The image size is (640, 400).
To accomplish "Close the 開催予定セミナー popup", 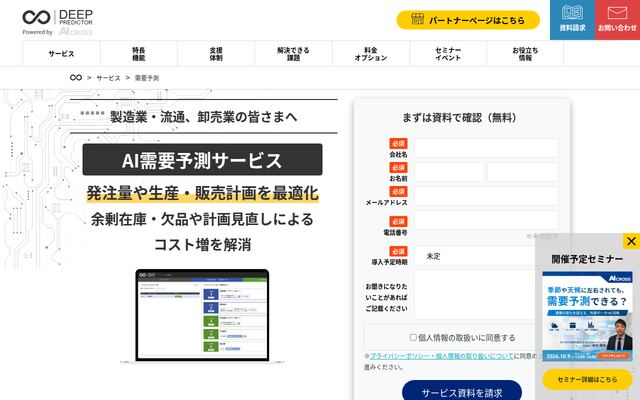I will [x=631, y=241].
